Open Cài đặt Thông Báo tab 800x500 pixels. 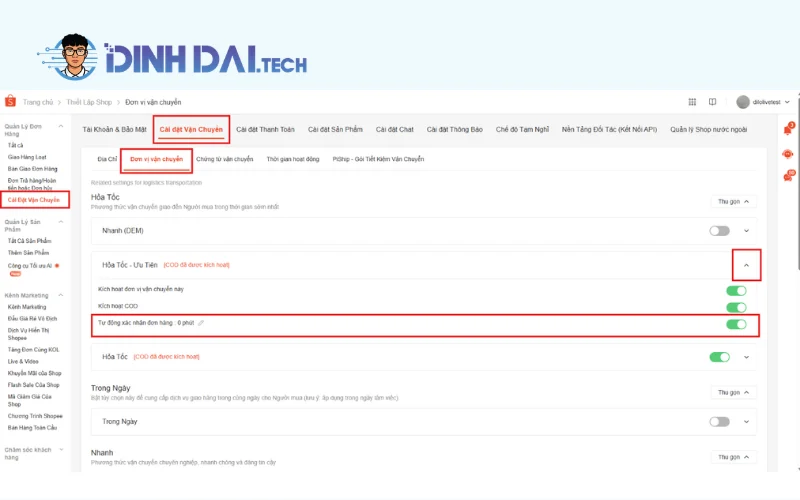[x=455, y=130]
